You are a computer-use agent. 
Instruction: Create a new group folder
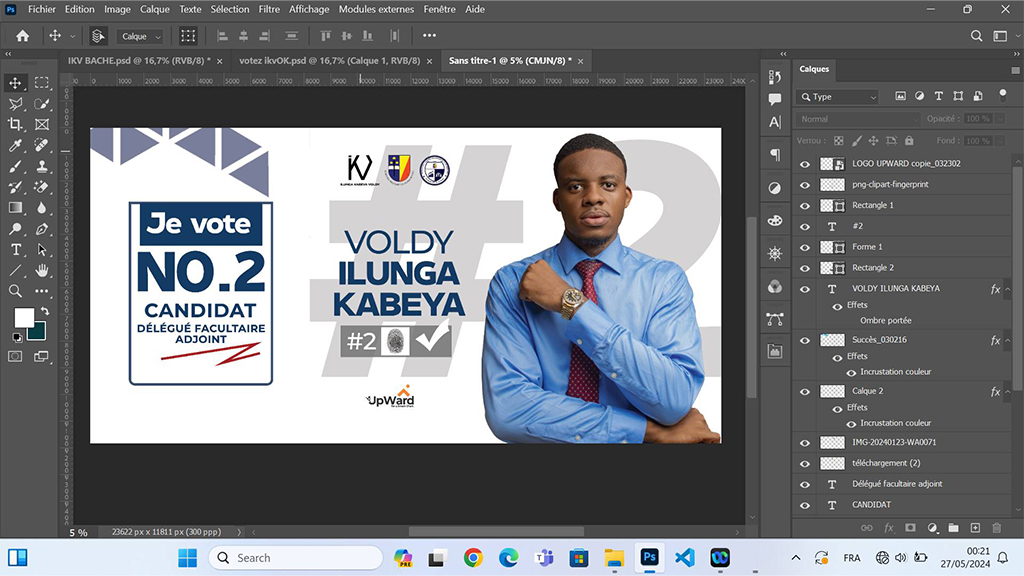coord(953,528)
